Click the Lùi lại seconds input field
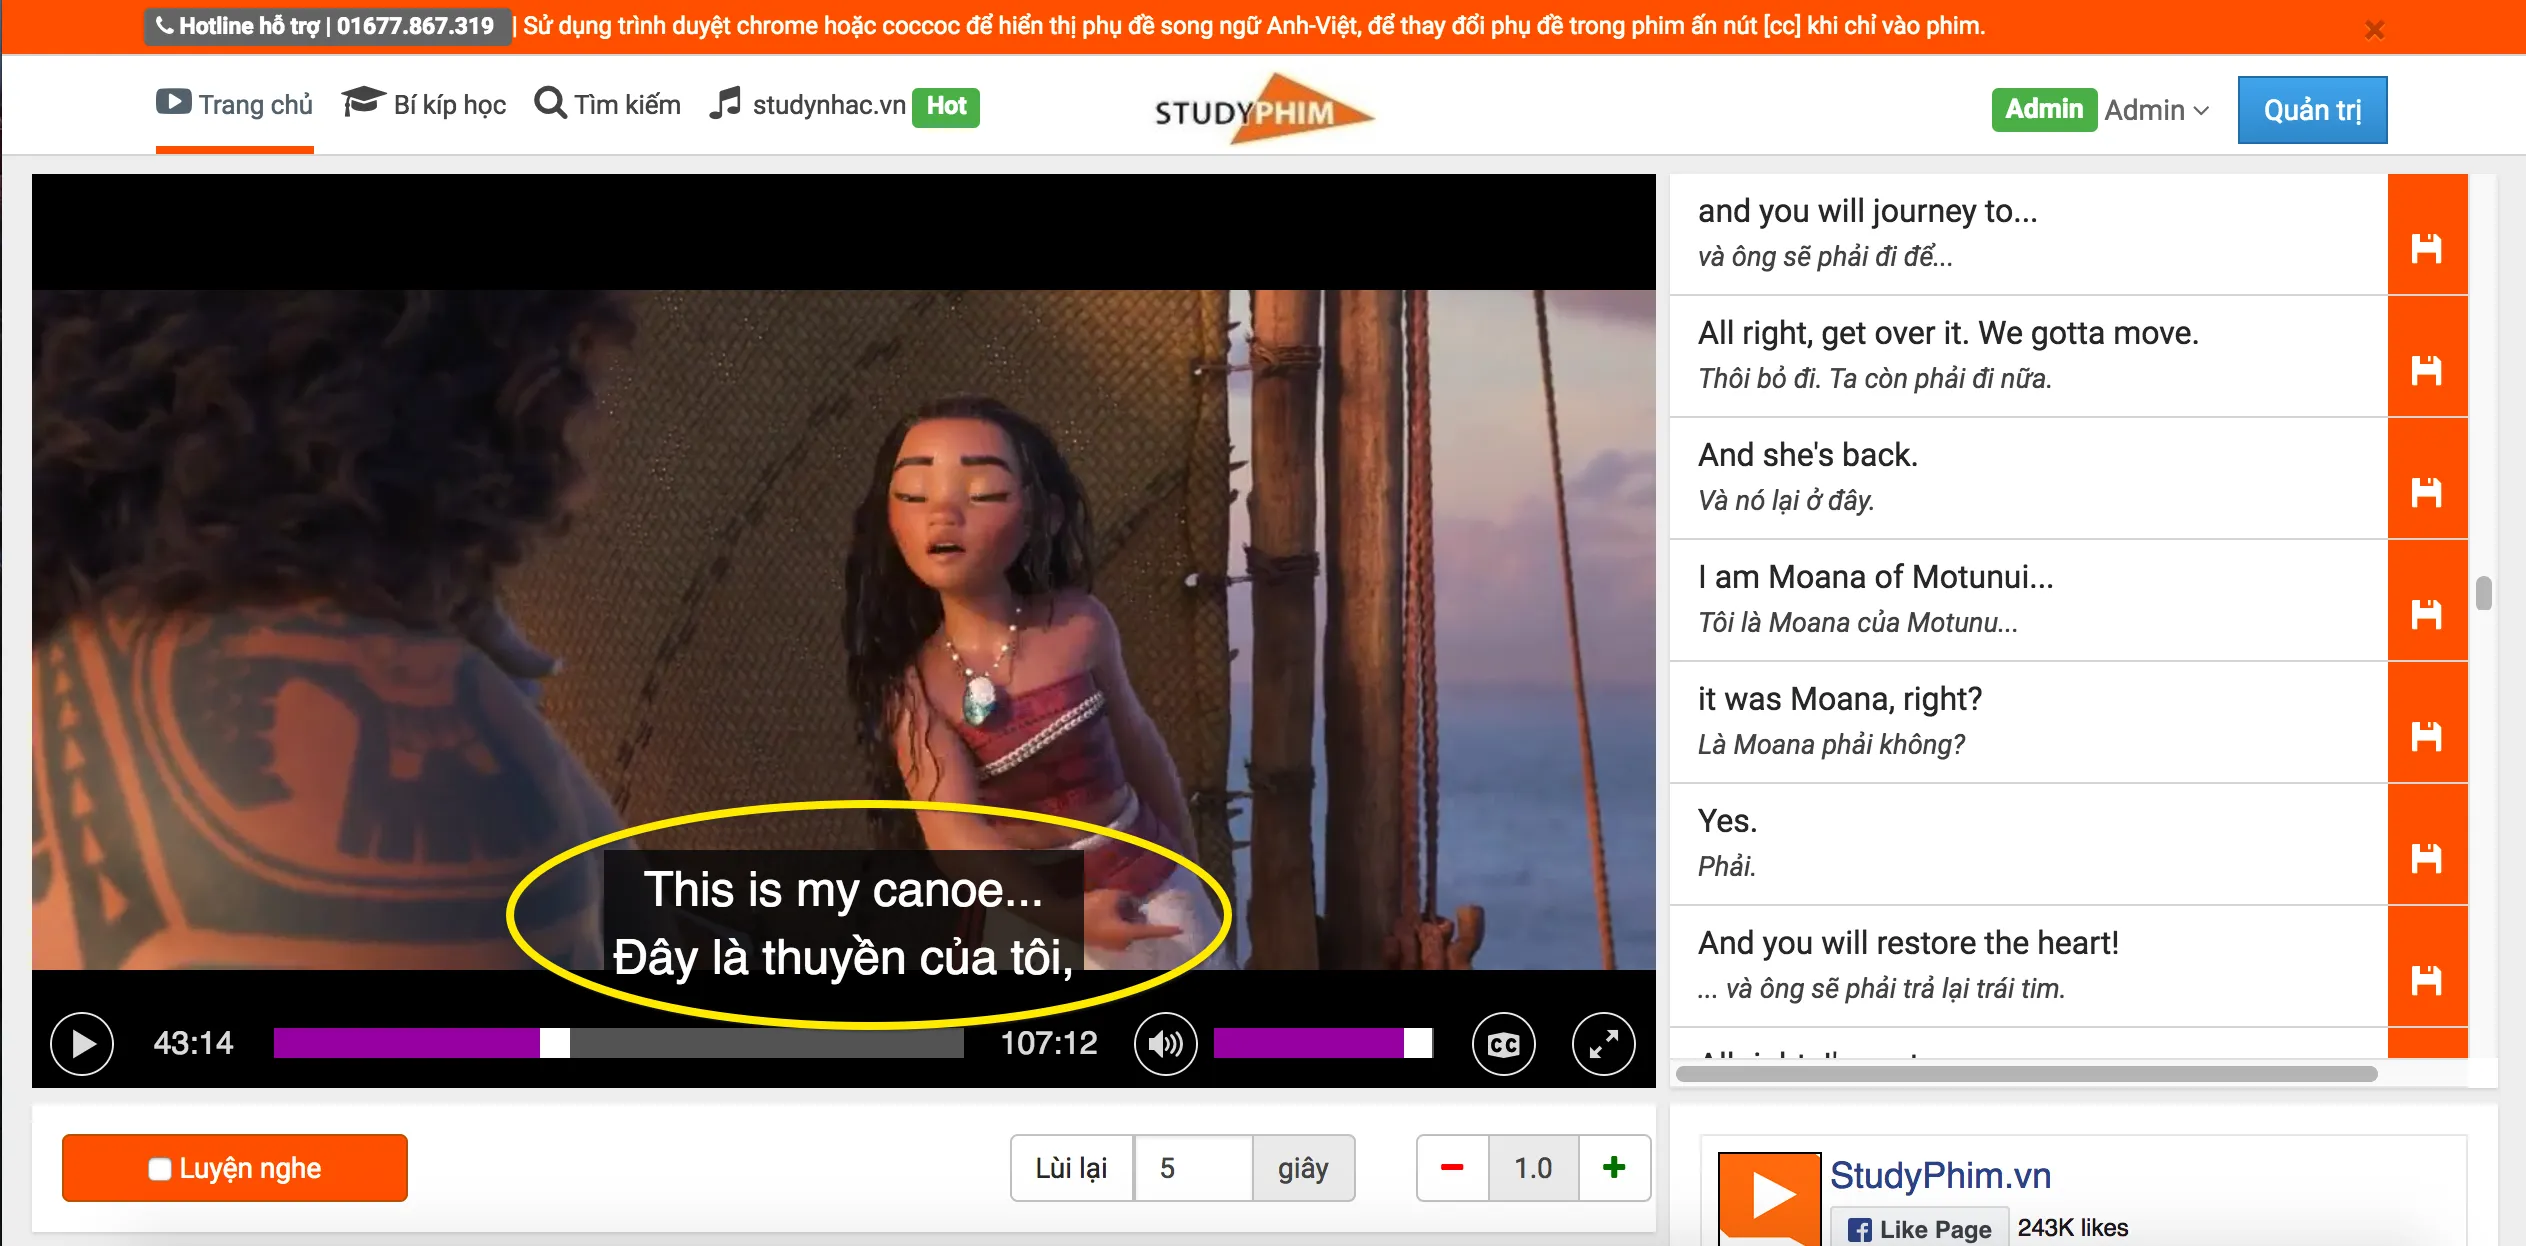This screenshot has width=2526, height=1246. (x=1193, y=1167)
